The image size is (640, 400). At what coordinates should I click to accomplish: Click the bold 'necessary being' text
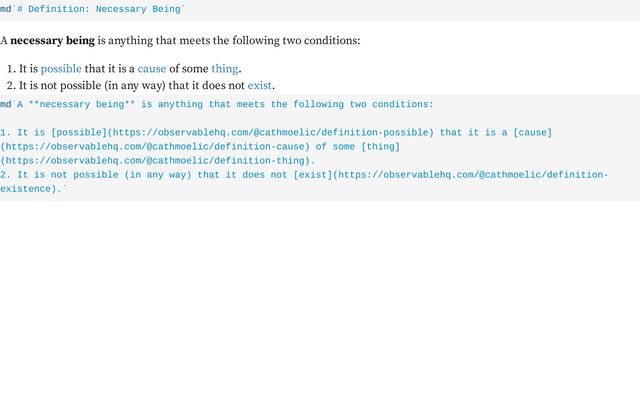[x=52, y=40]
